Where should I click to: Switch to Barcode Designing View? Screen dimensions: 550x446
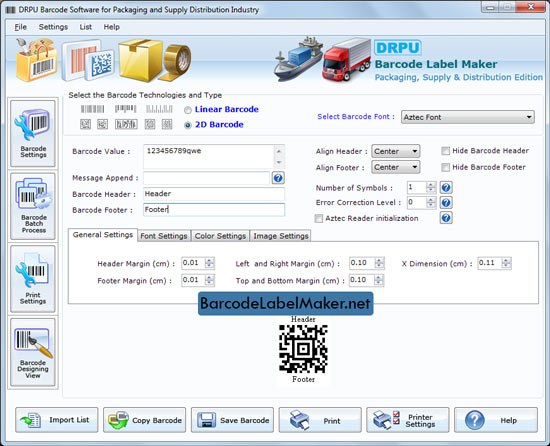[33, 352]
